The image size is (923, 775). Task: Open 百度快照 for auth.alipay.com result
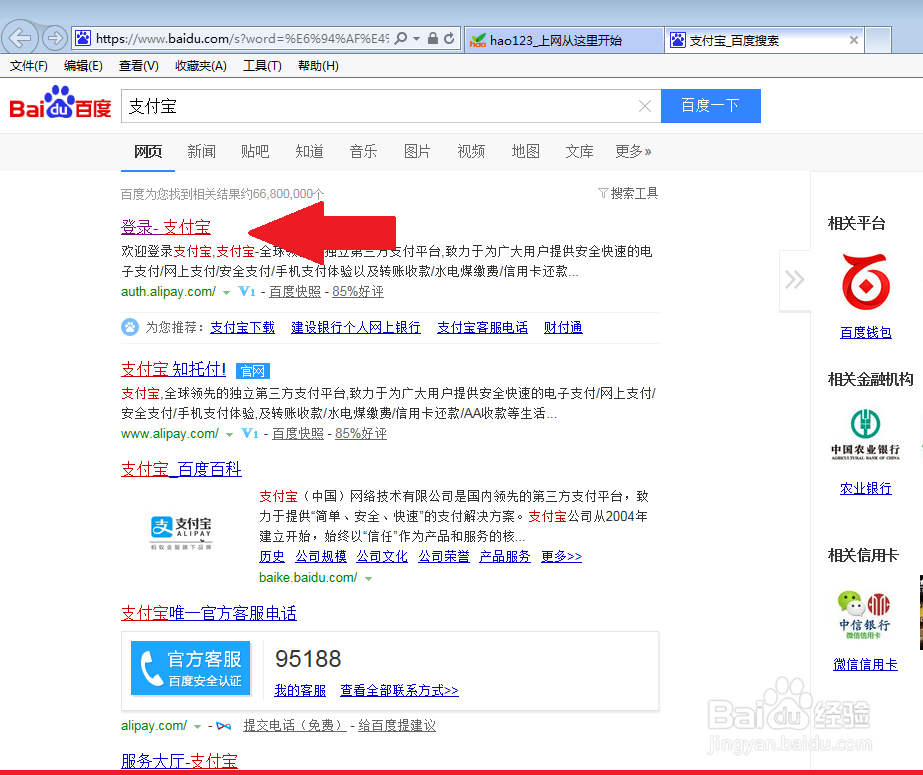[295, 292]
